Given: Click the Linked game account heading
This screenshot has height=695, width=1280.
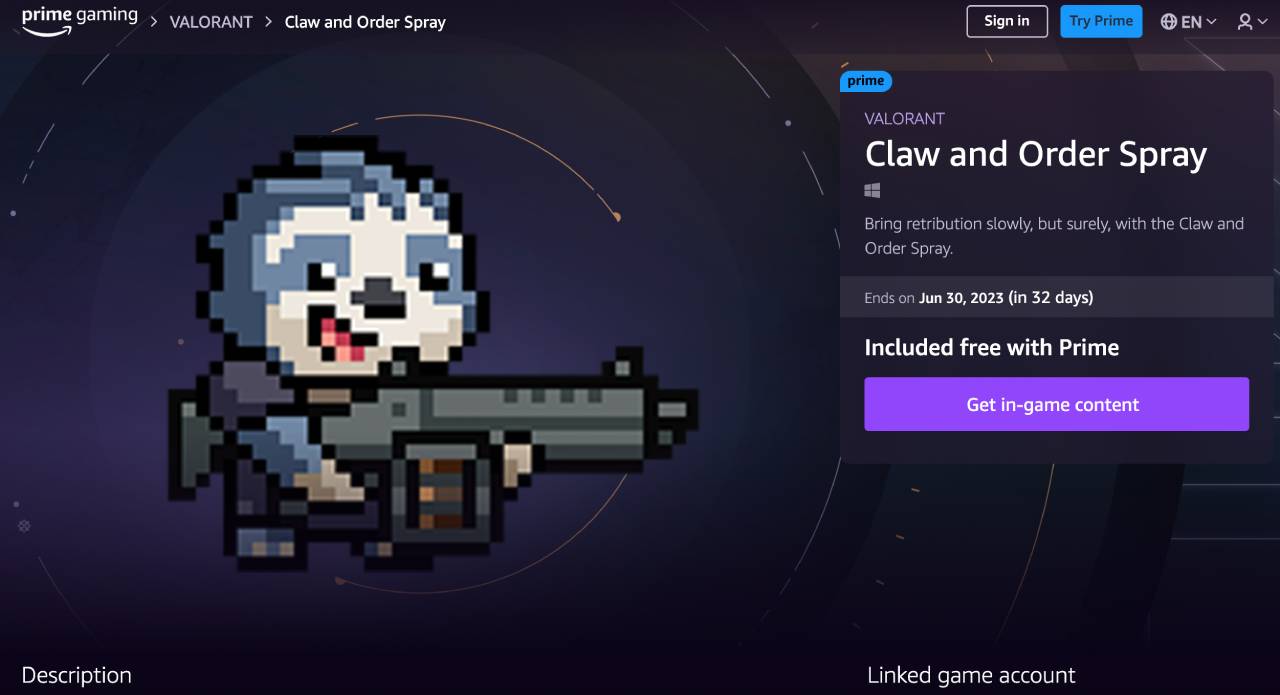Looking at the screenshot, I should [971, 675].
